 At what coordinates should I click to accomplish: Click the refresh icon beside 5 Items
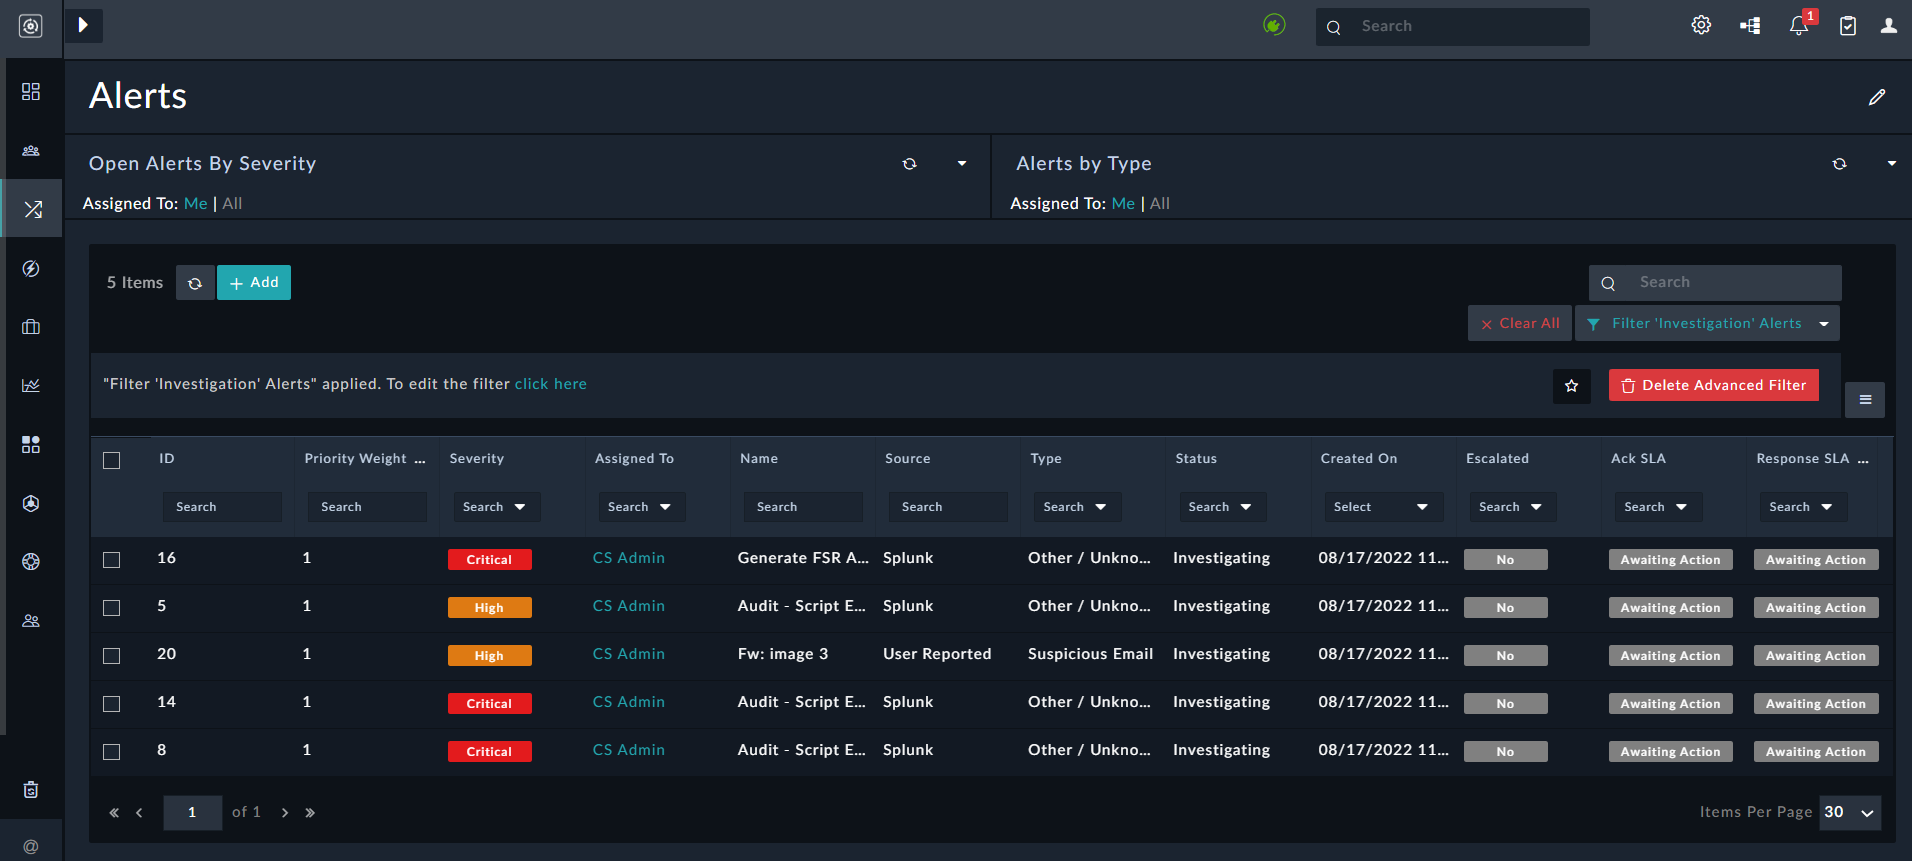195,283
